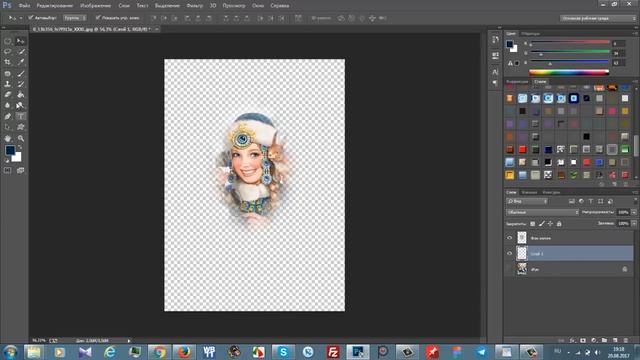Toggle the Показать упр. элем checkbox
Screen dimensions: 640x360
98,18
